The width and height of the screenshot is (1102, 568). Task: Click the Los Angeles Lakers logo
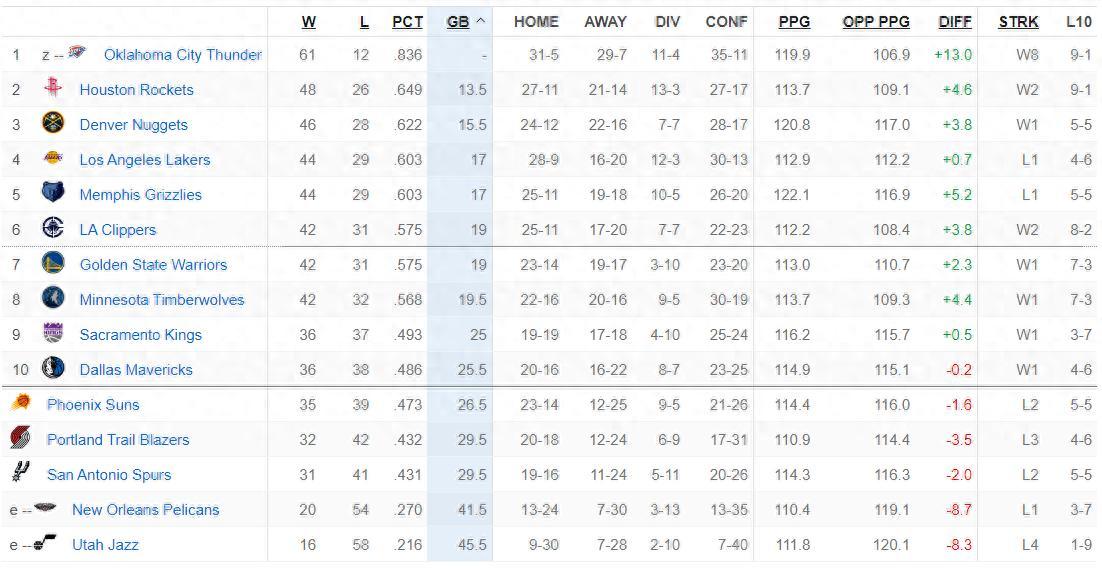pos(53,159)
